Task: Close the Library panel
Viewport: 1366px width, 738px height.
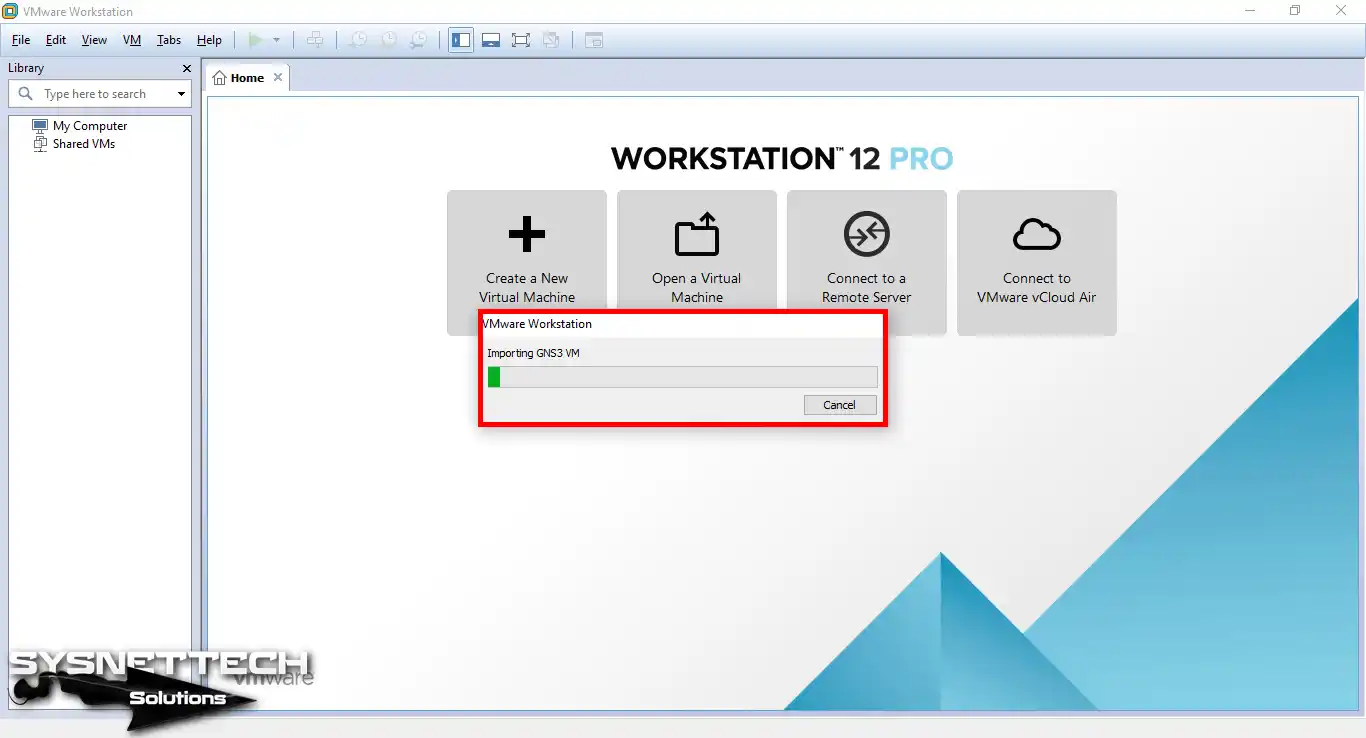Action: [186, 68]
